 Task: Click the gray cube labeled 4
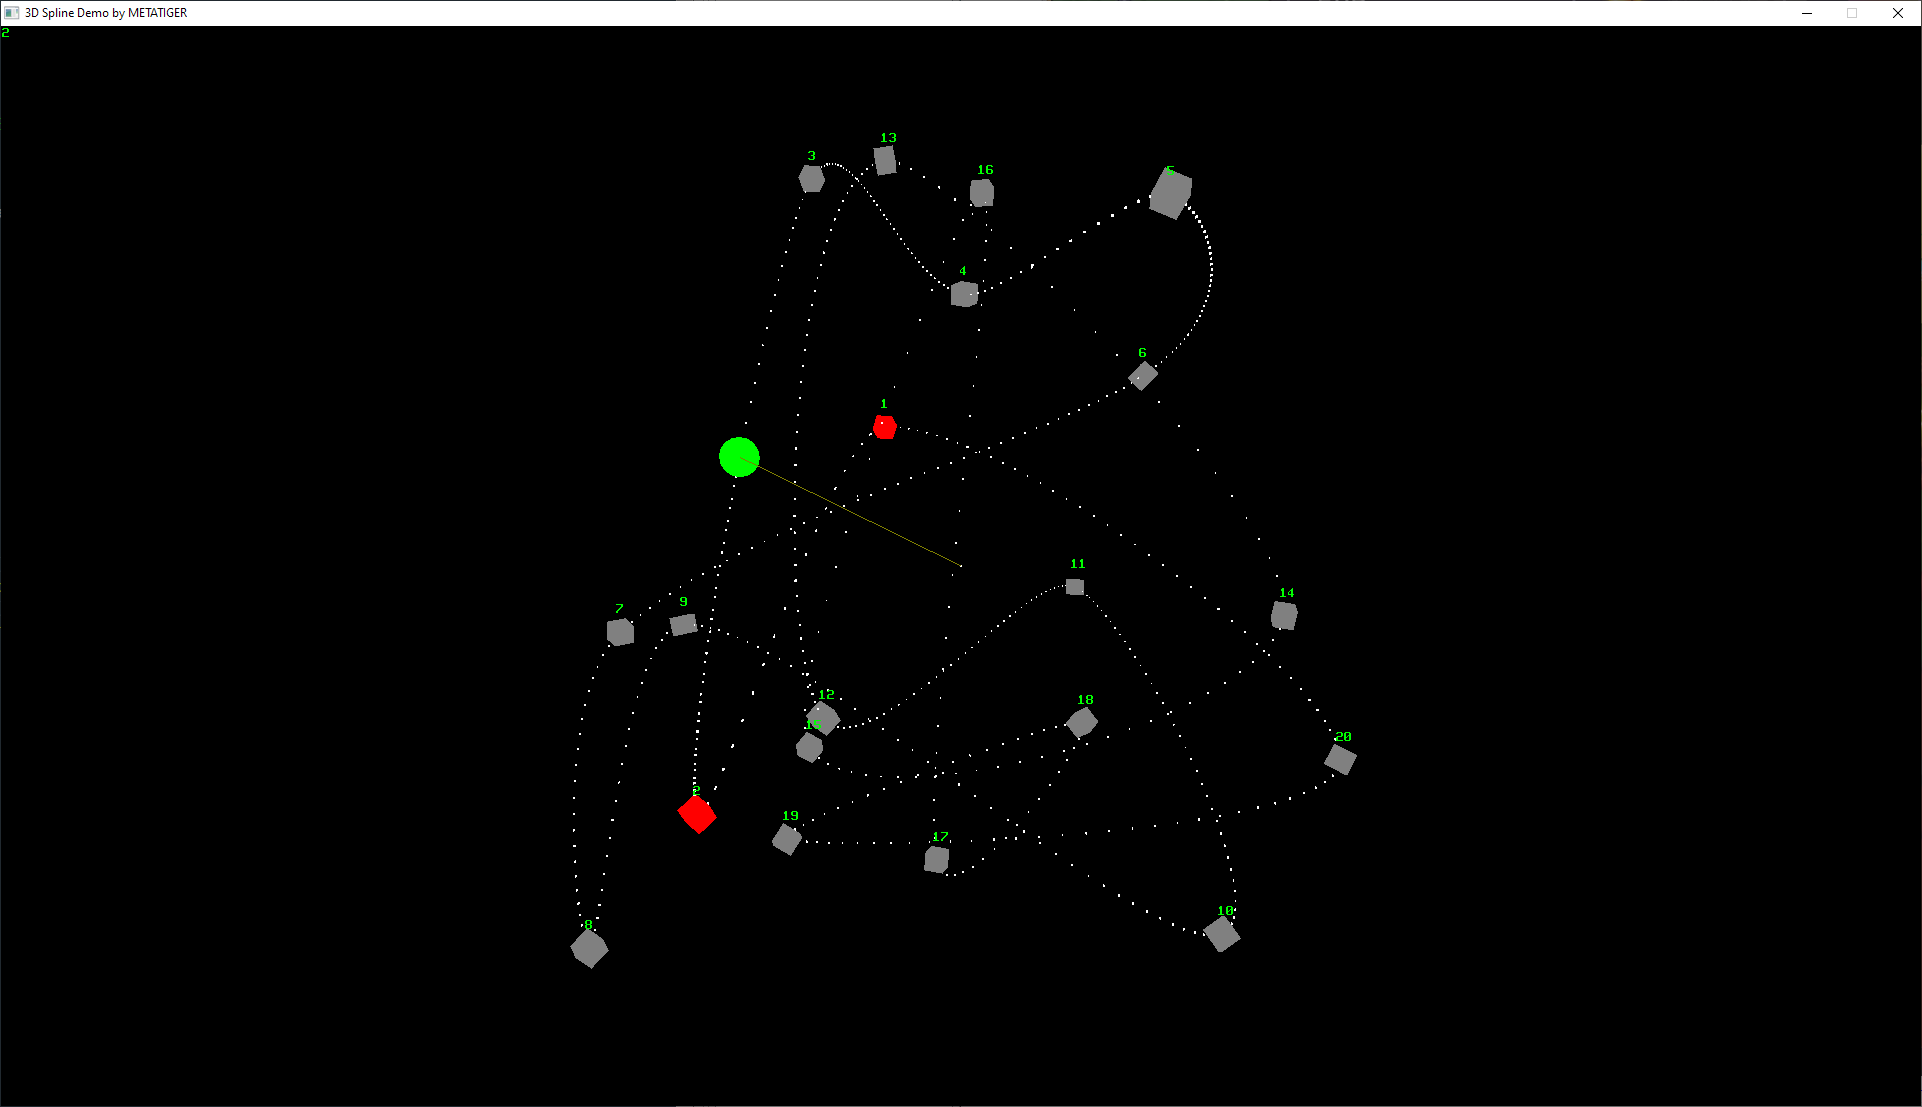pos(964,294)
